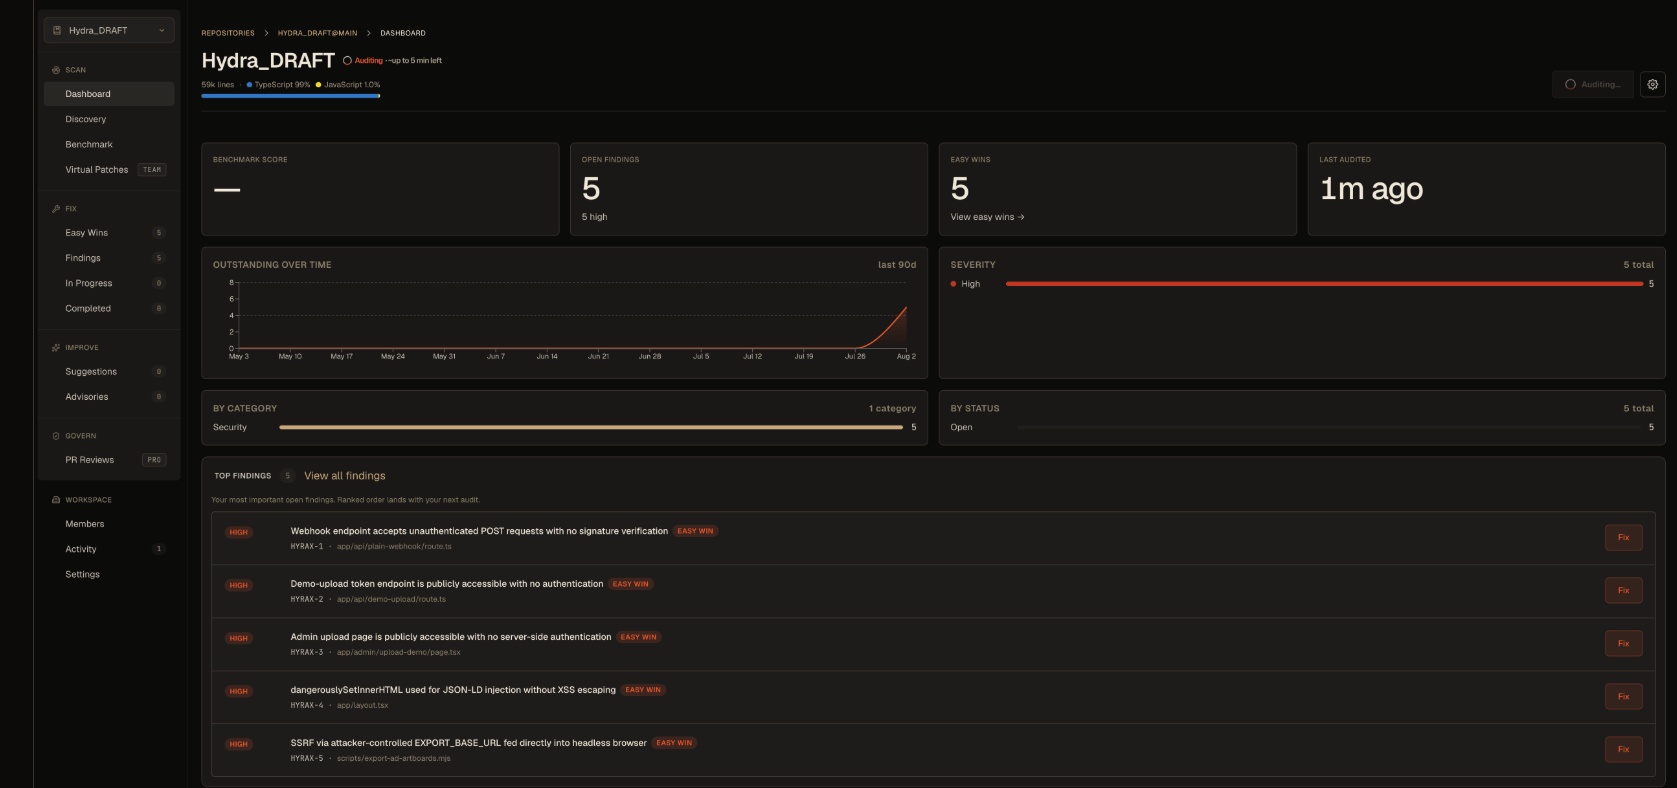Click the View all findings link

click(x=345, y=476)
